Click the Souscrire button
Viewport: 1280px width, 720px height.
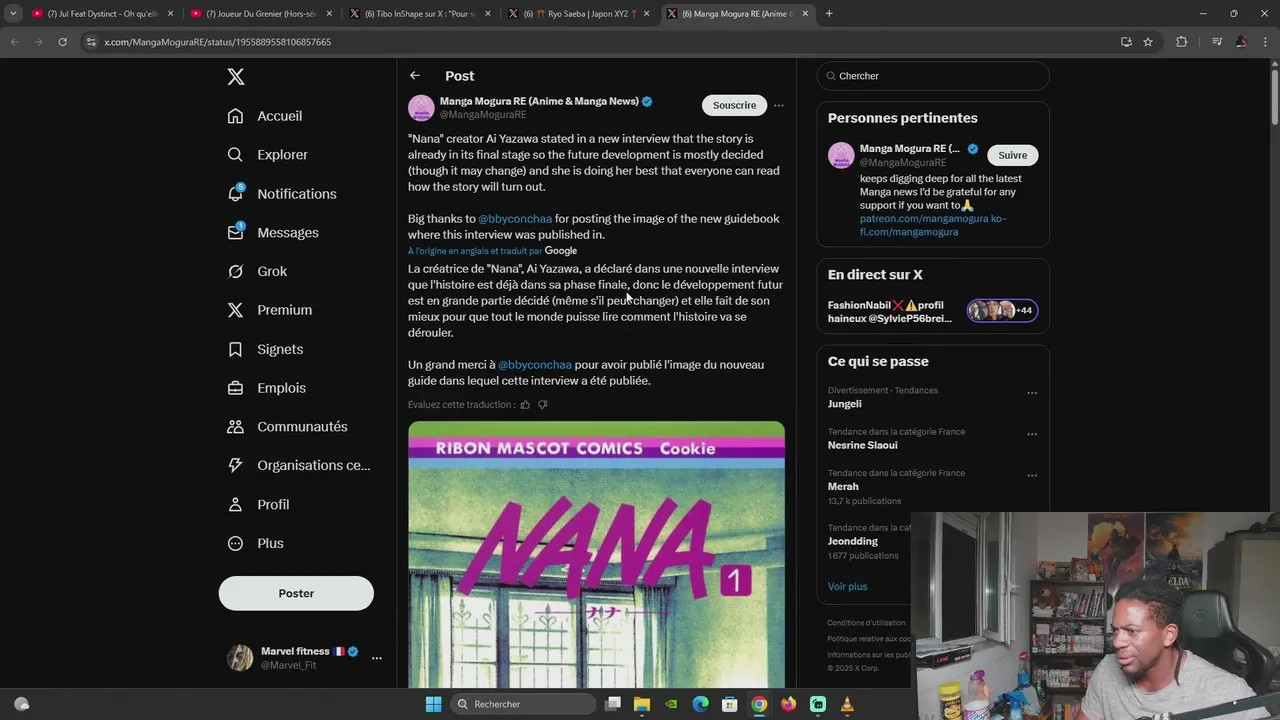[x=734, y=105]
